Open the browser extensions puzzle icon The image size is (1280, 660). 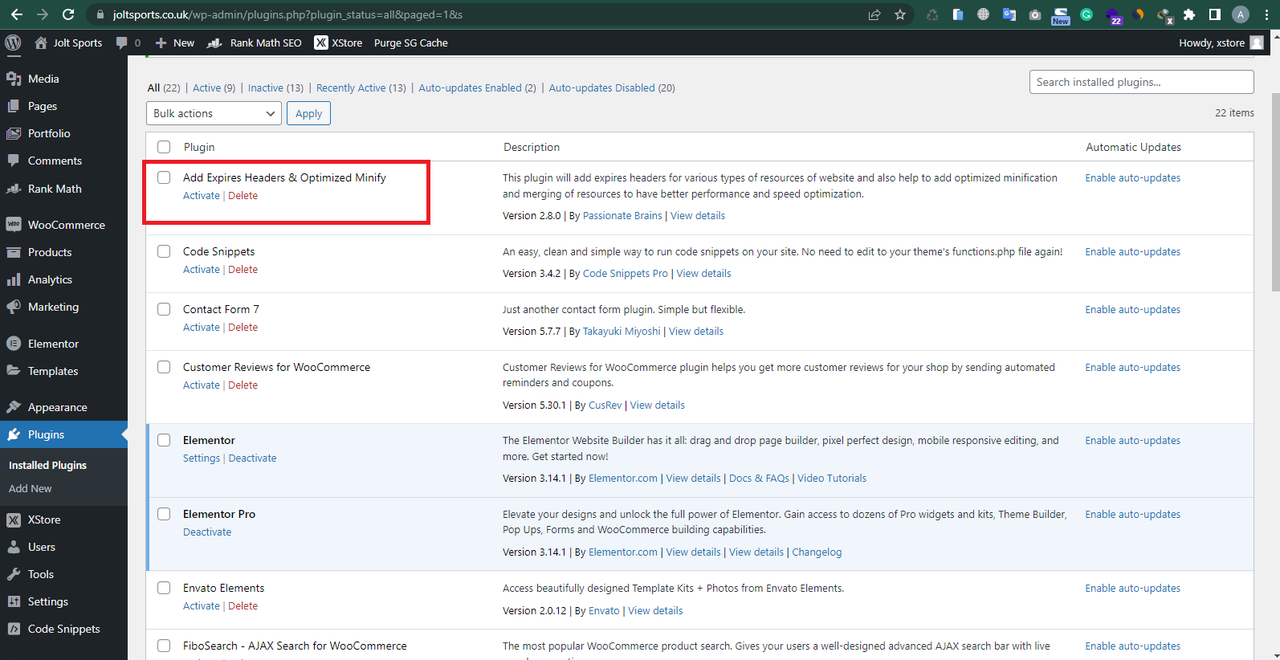point(1189,15)
